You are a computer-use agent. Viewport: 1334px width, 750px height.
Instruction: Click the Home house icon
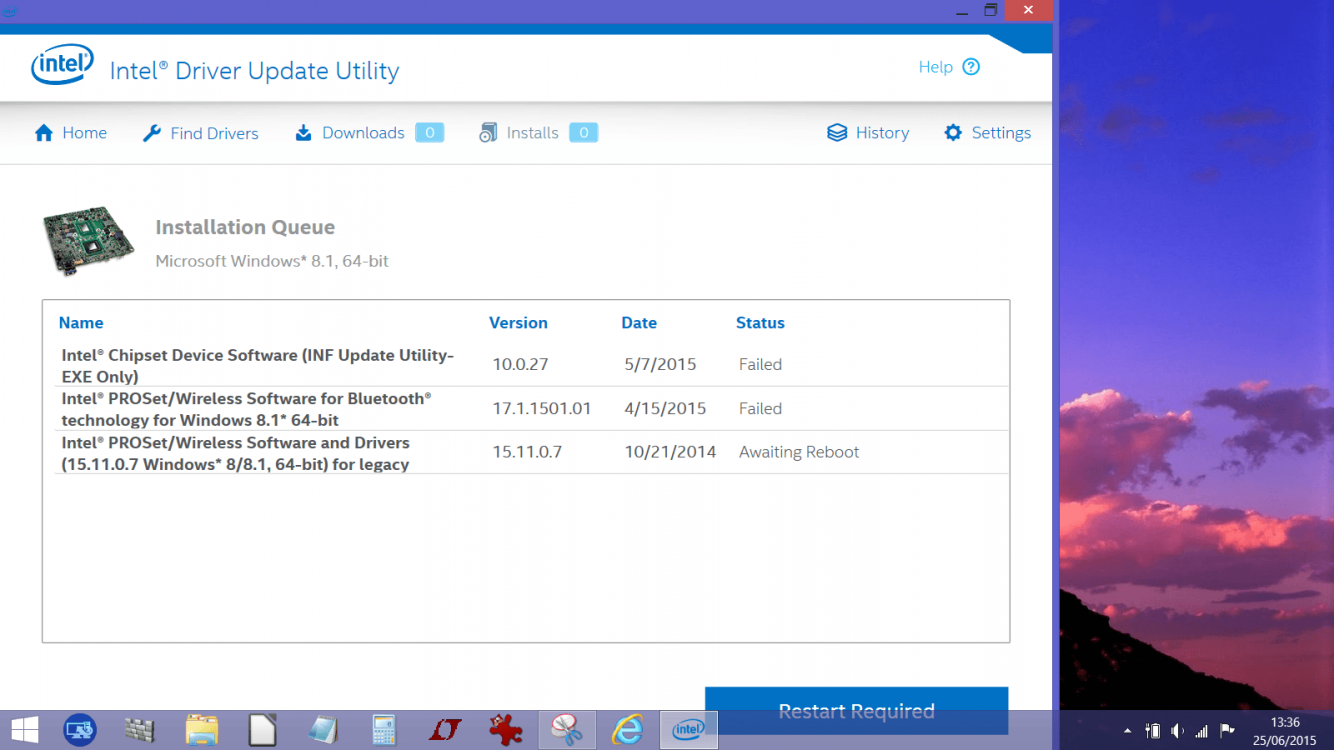click(x=44, y=133)
